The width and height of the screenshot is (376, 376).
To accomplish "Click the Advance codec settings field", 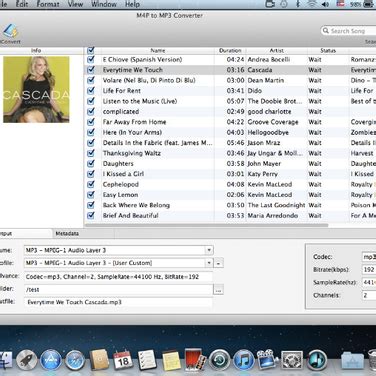I will click(x=118, y=277).
